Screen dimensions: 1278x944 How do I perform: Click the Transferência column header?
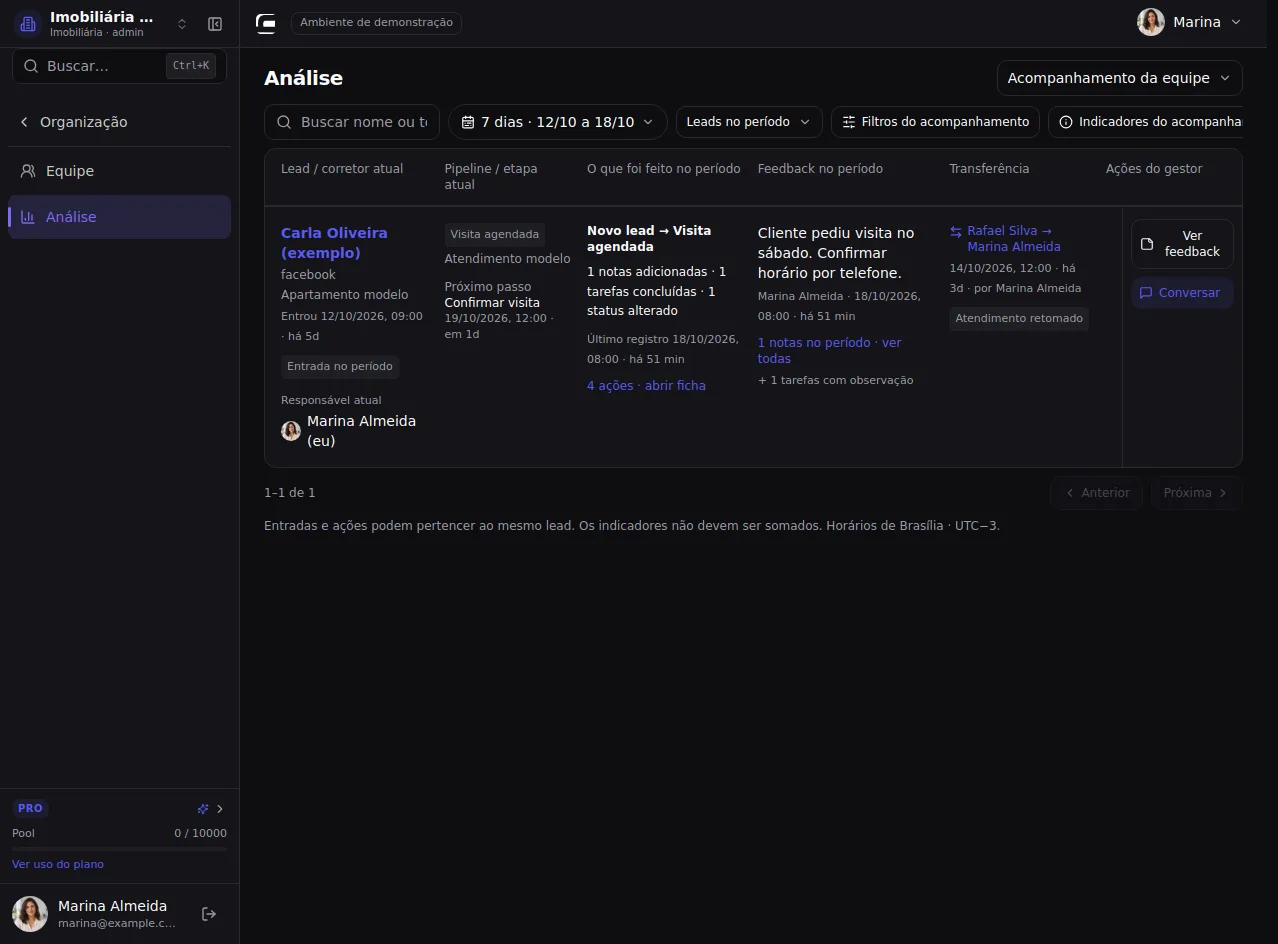[989, 169]
